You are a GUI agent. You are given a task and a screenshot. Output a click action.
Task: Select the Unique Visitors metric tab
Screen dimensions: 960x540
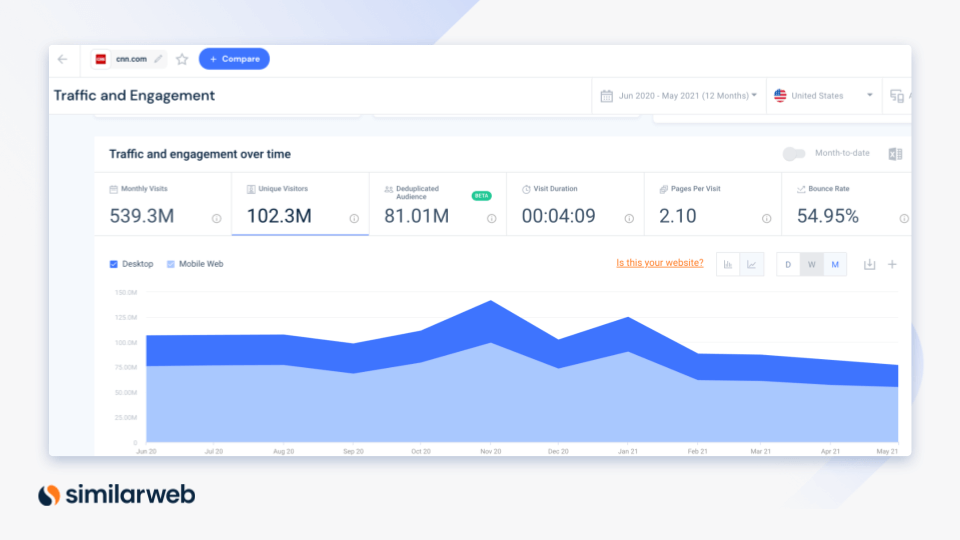[x=300, y=205]
